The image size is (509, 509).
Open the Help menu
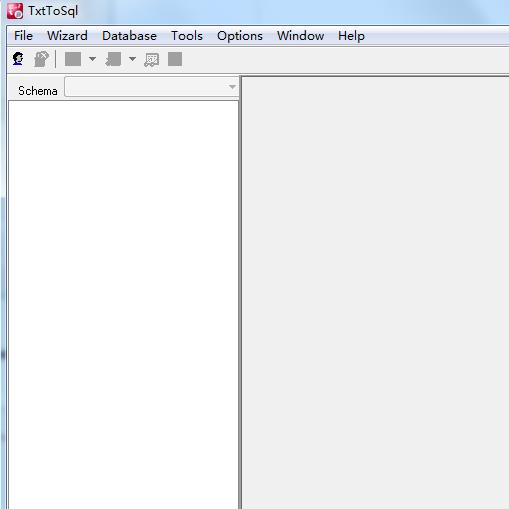tap(351, 36)
